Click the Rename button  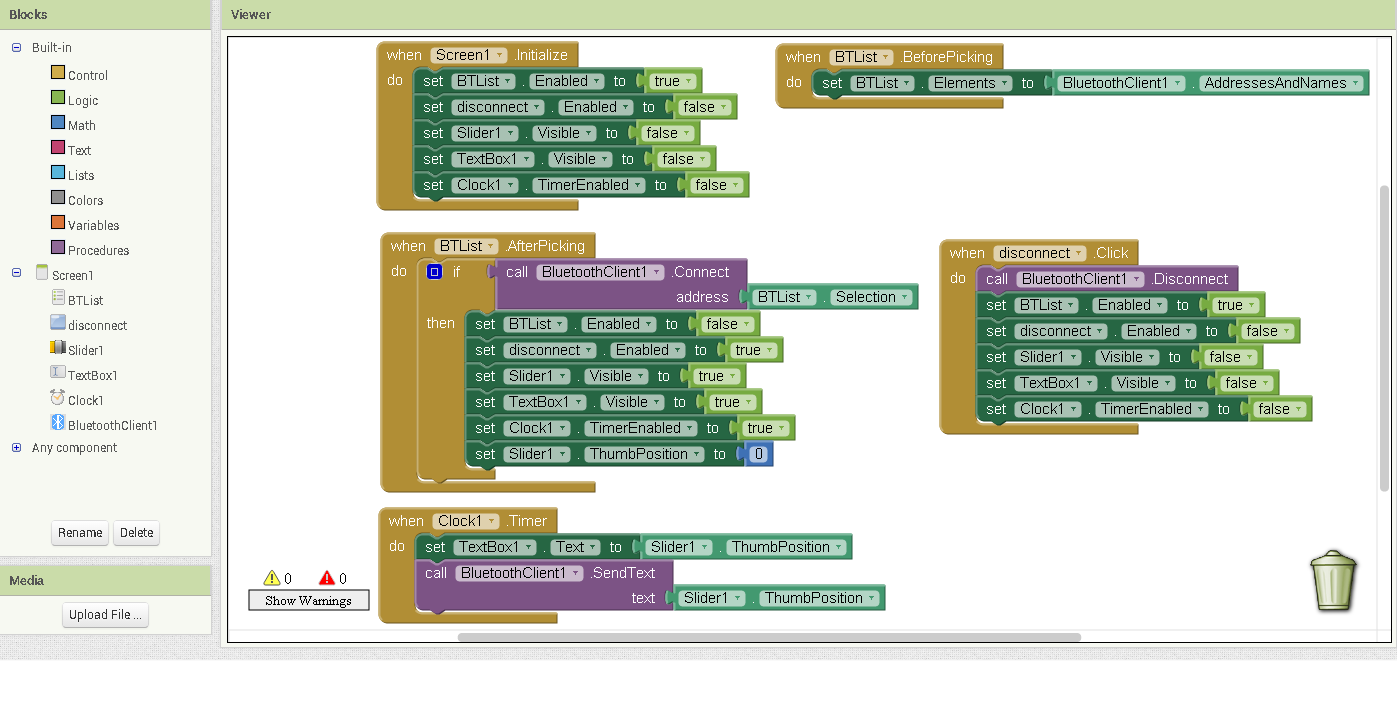click(80, 533)
